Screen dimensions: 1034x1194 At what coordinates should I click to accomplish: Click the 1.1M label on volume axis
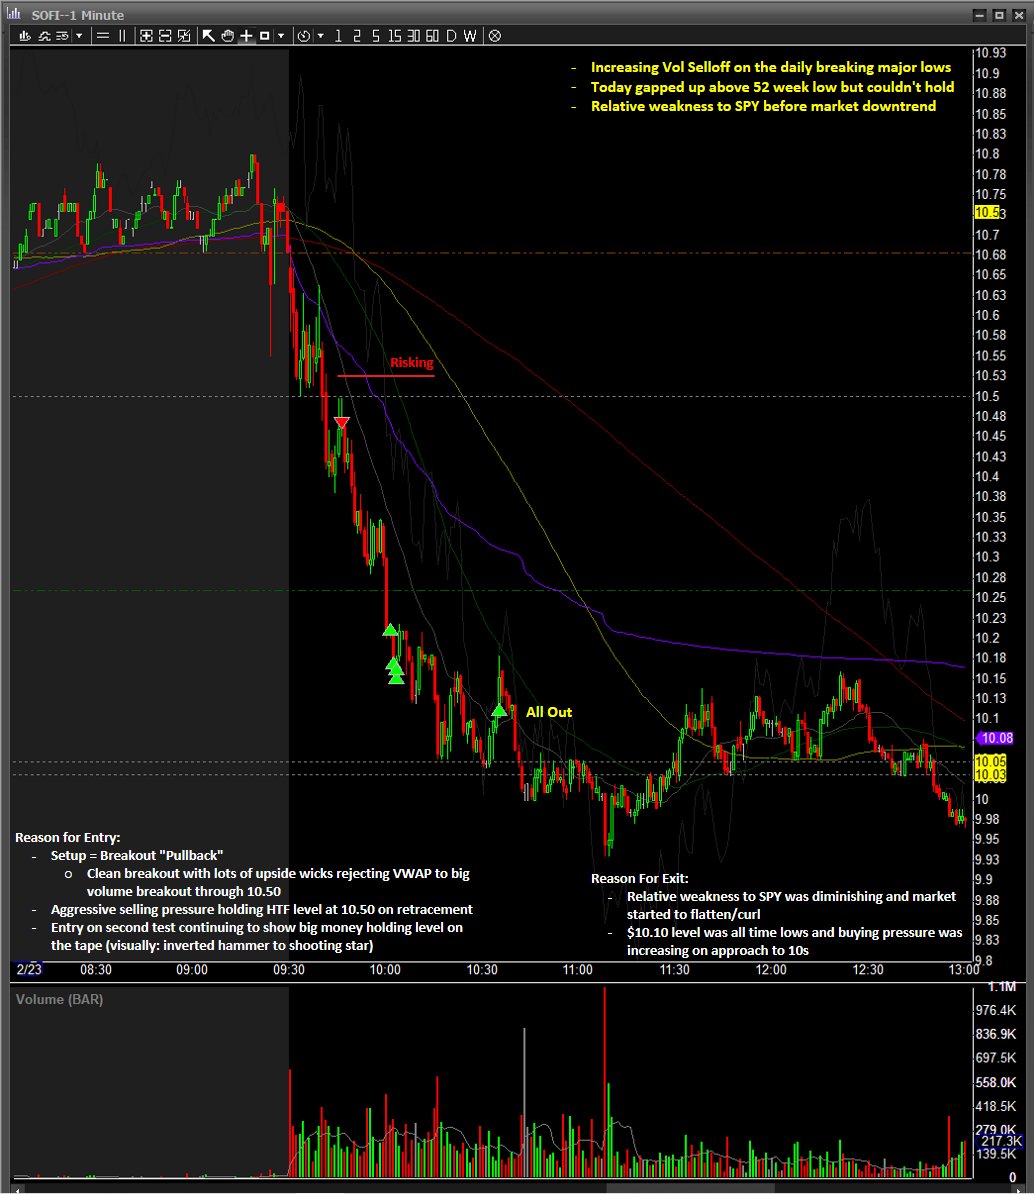pos(1002,987)
